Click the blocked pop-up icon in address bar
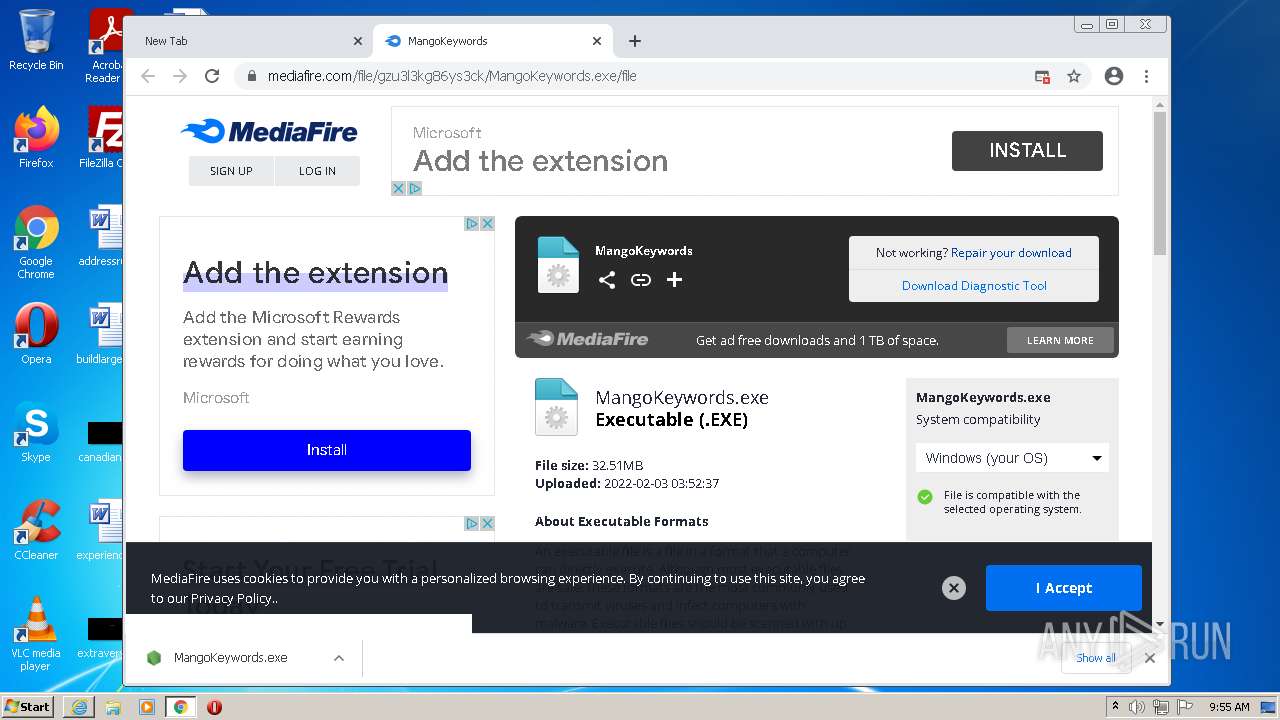 (x=1042, y=76)
